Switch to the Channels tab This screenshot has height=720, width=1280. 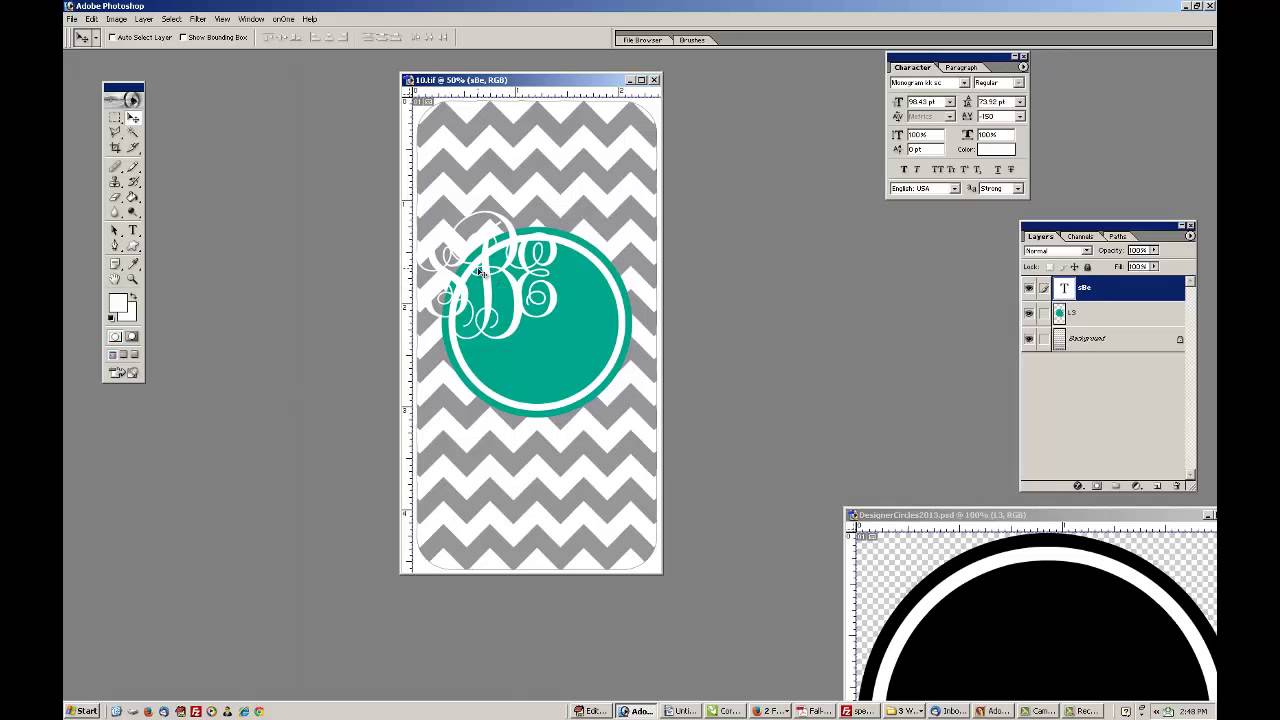coord(1080,237)
